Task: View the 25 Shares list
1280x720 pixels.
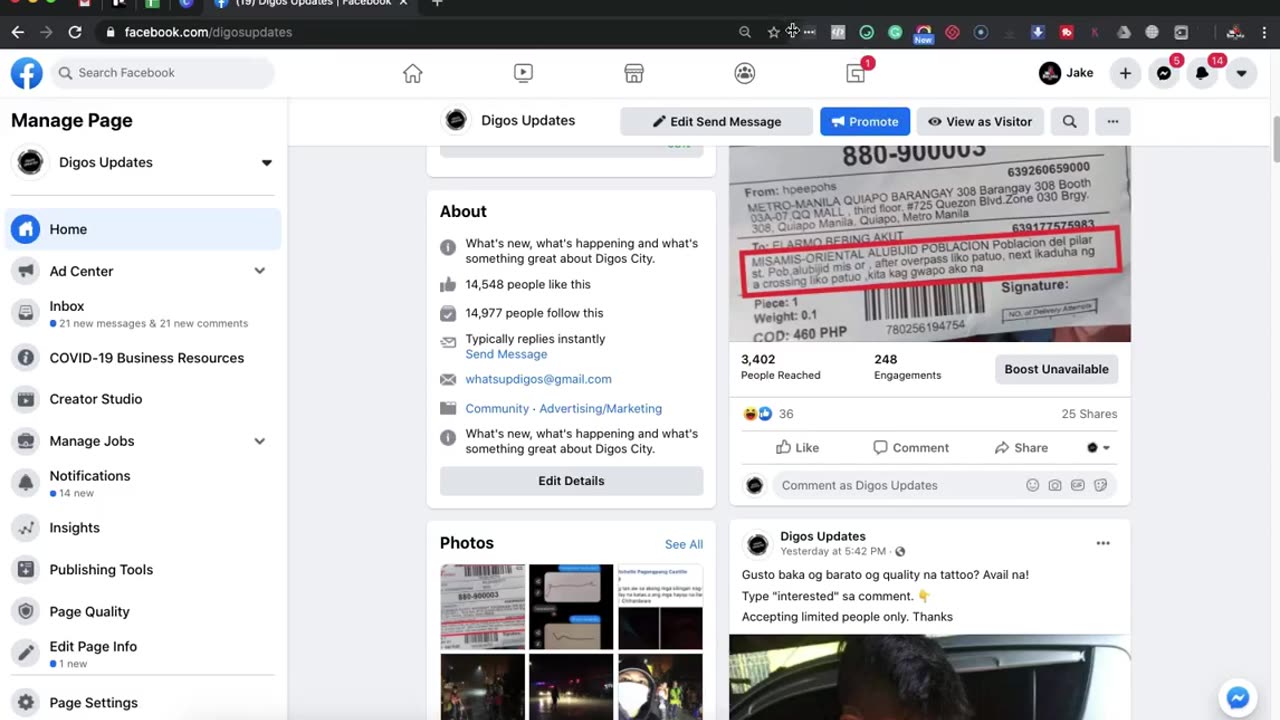Action: tap(1089, 414)
